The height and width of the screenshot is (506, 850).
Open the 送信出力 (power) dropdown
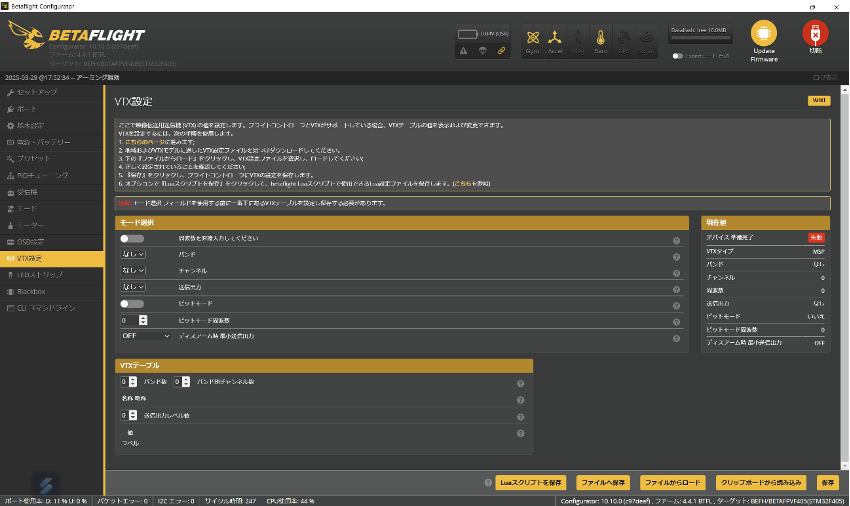point(133,287)
